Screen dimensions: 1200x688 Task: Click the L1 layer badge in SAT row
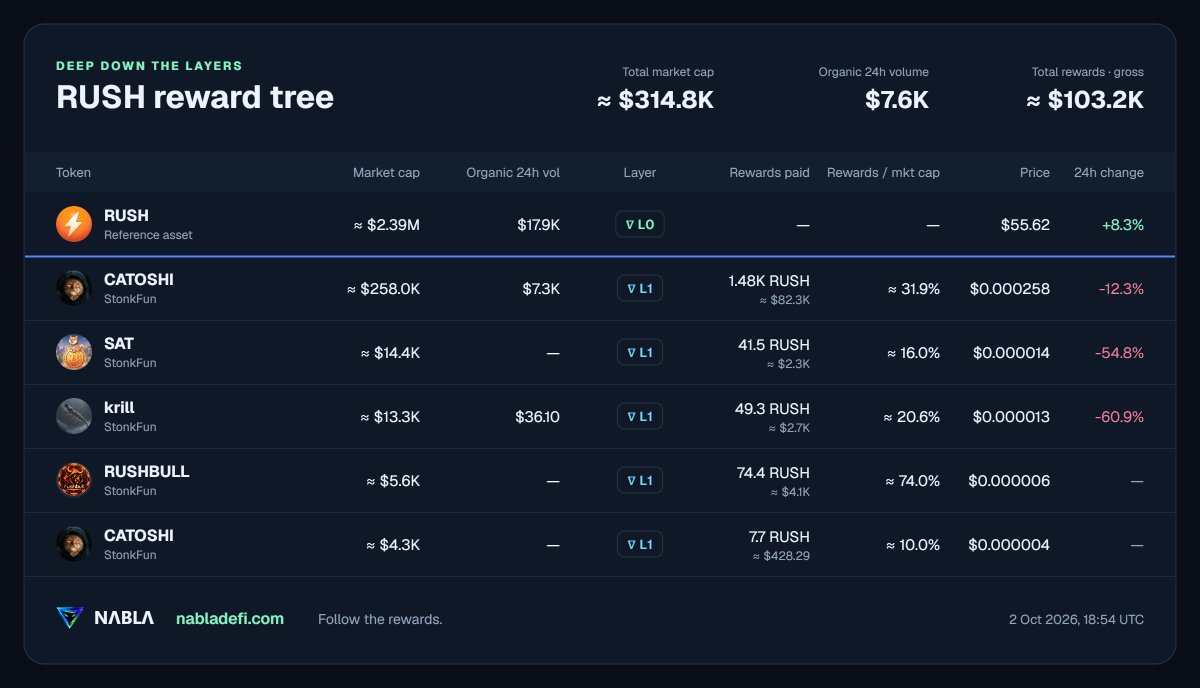(640, 352)
